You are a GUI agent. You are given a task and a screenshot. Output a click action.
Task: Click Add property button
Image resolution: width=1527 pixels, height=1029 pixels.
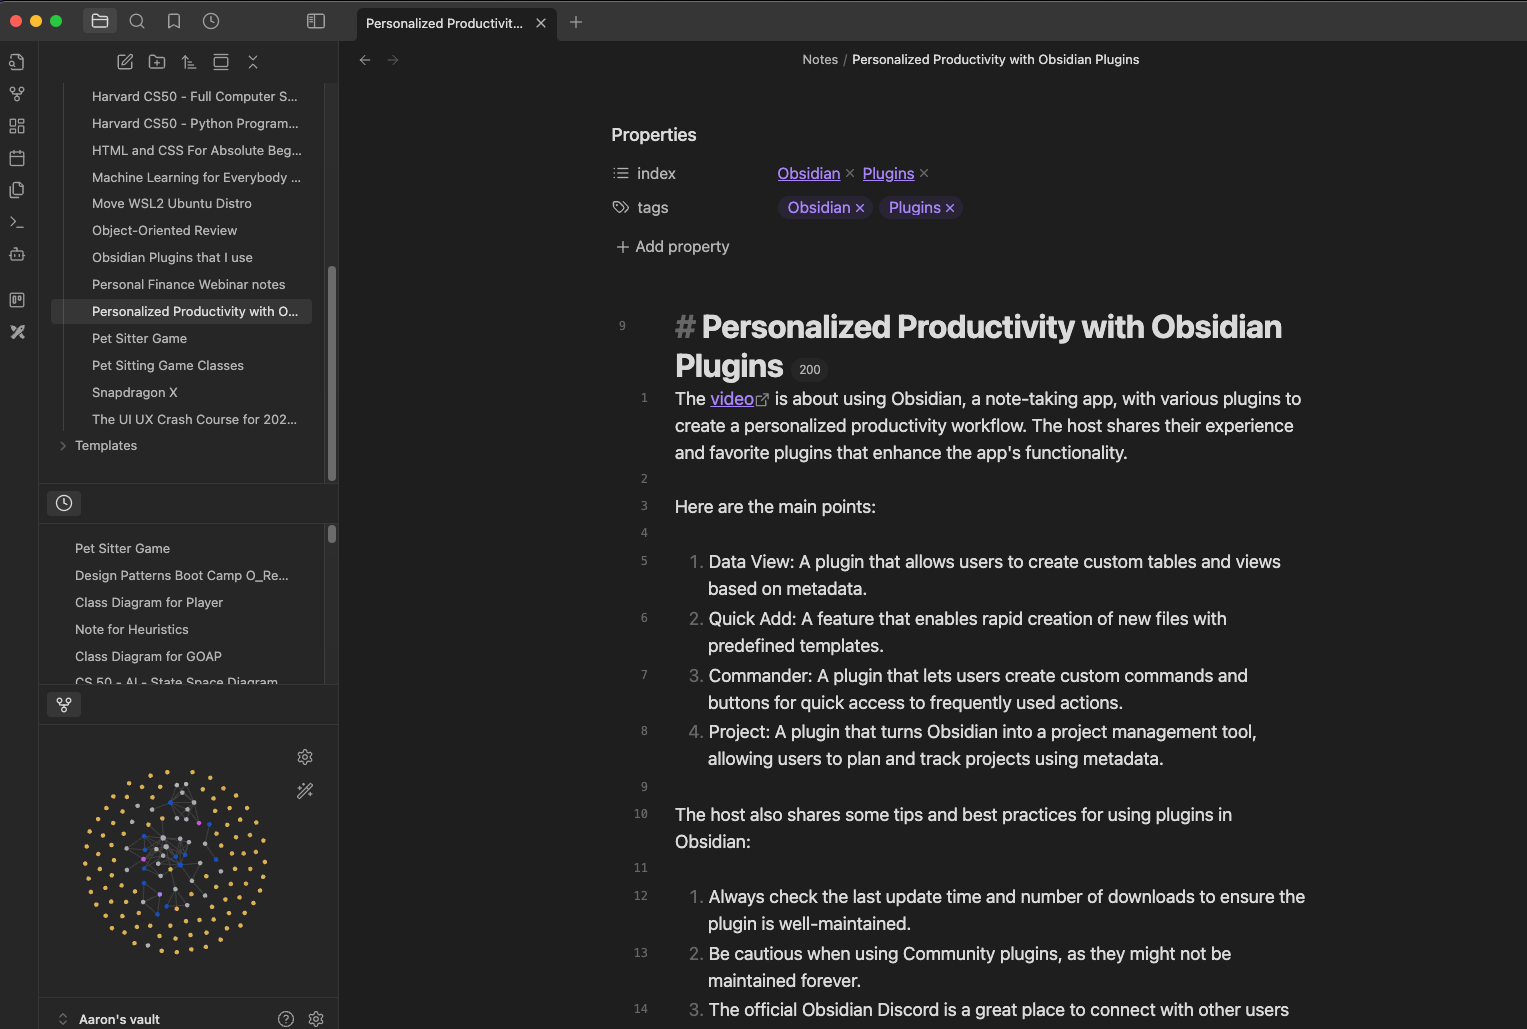pos(673,247)
